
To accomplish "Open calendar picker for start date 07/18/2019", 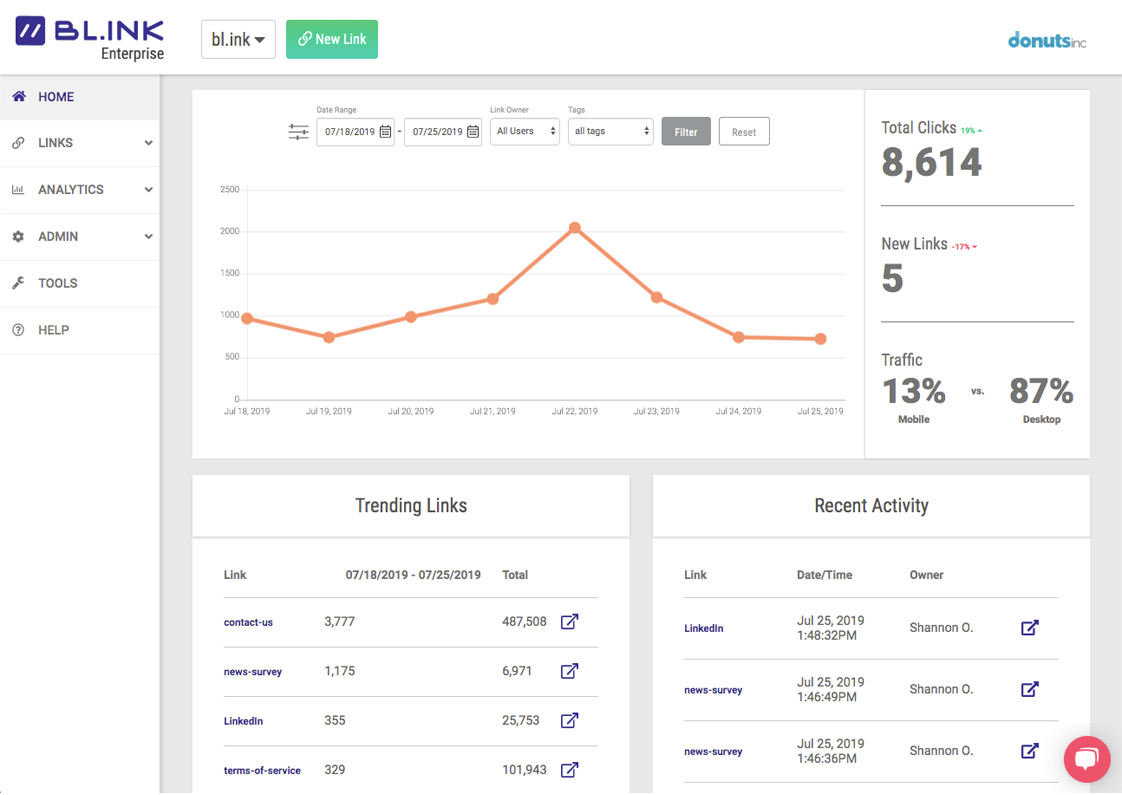I will (385, 132).
